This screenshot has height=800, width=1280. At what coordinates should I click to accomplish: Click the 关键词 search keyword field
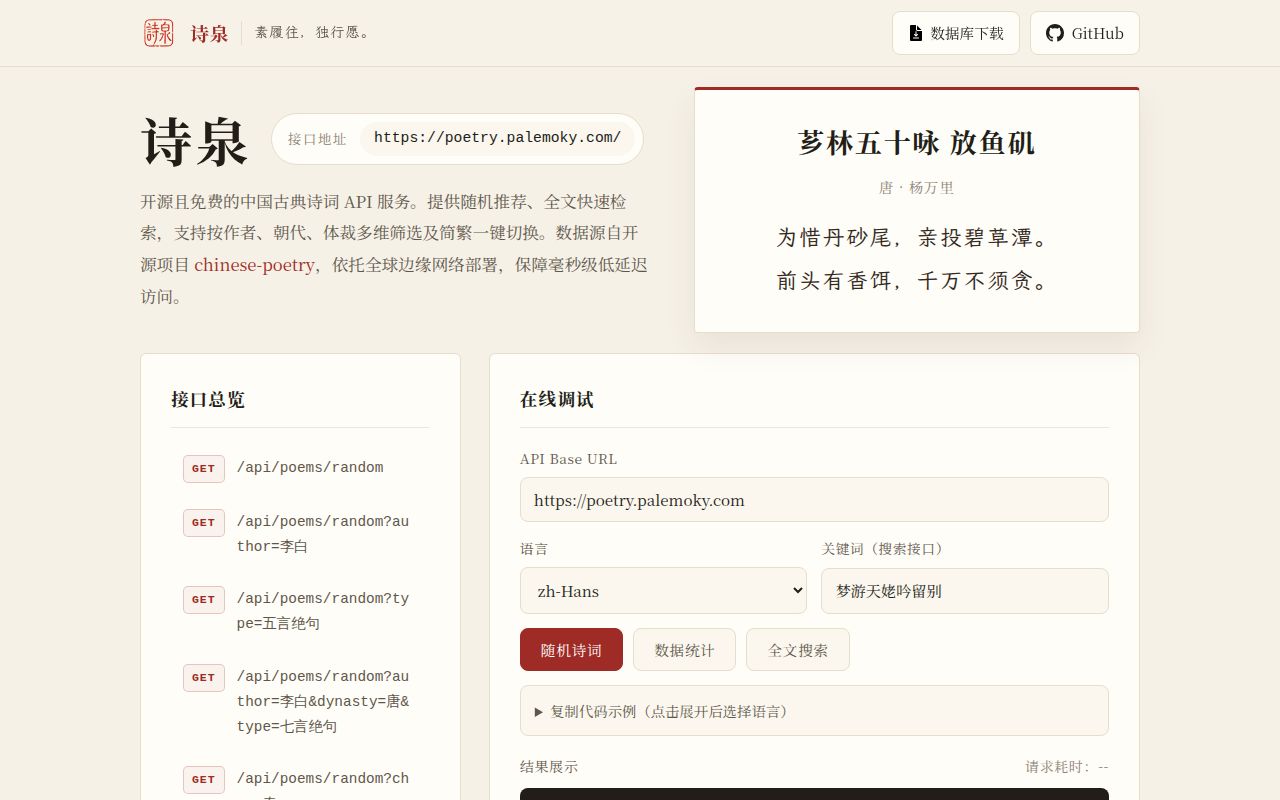pos(965,590)
